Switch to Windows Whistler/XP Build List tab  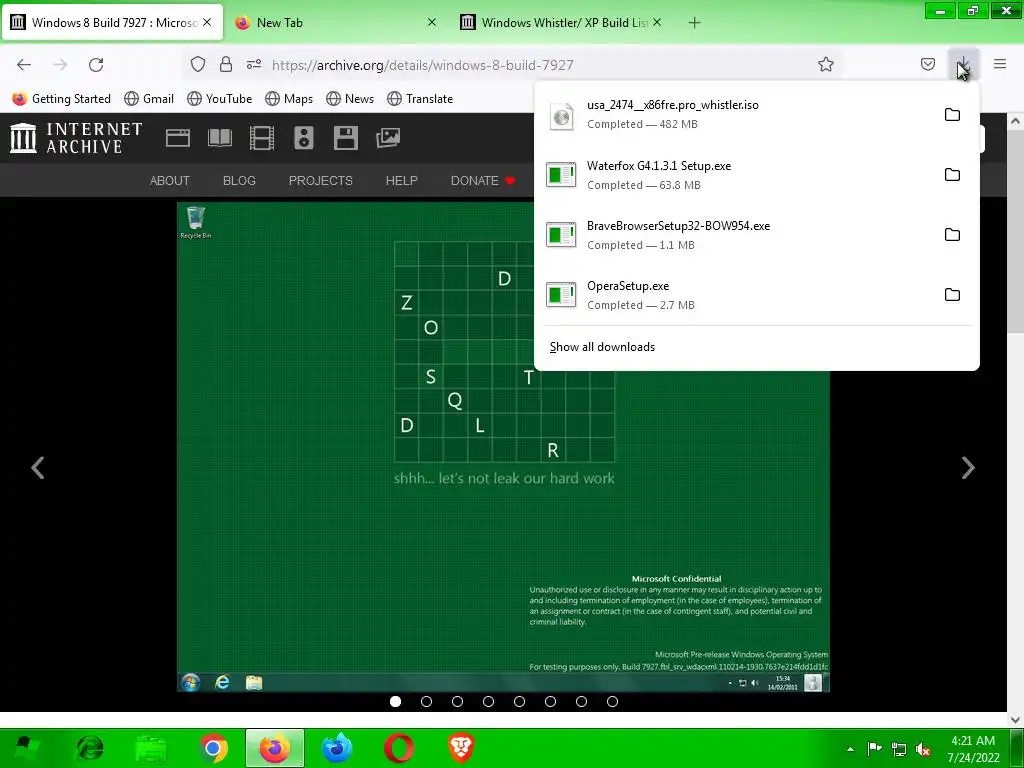(x=564, y=22)
